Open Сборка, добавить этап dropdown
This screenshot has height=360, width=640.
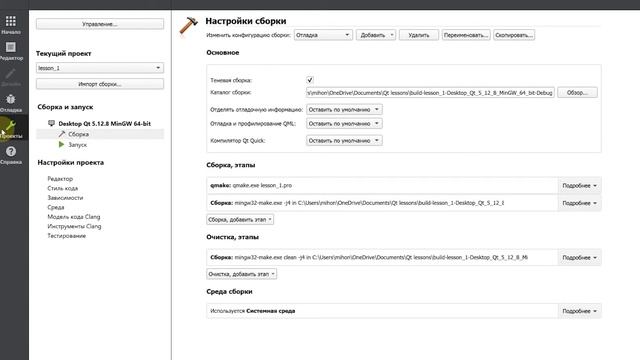tap(240, 220)
